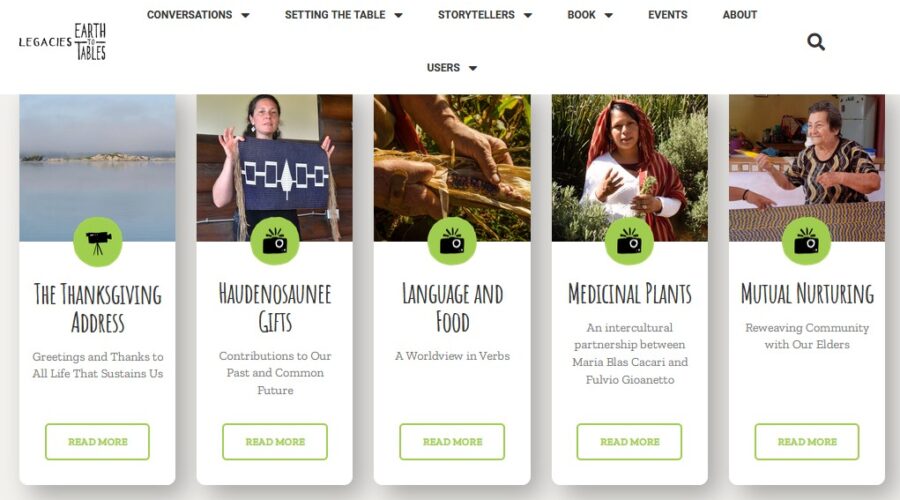The image size is (900, 500).
Task: Click the misty lake photo thumbnail
Action: coord(98,168)
